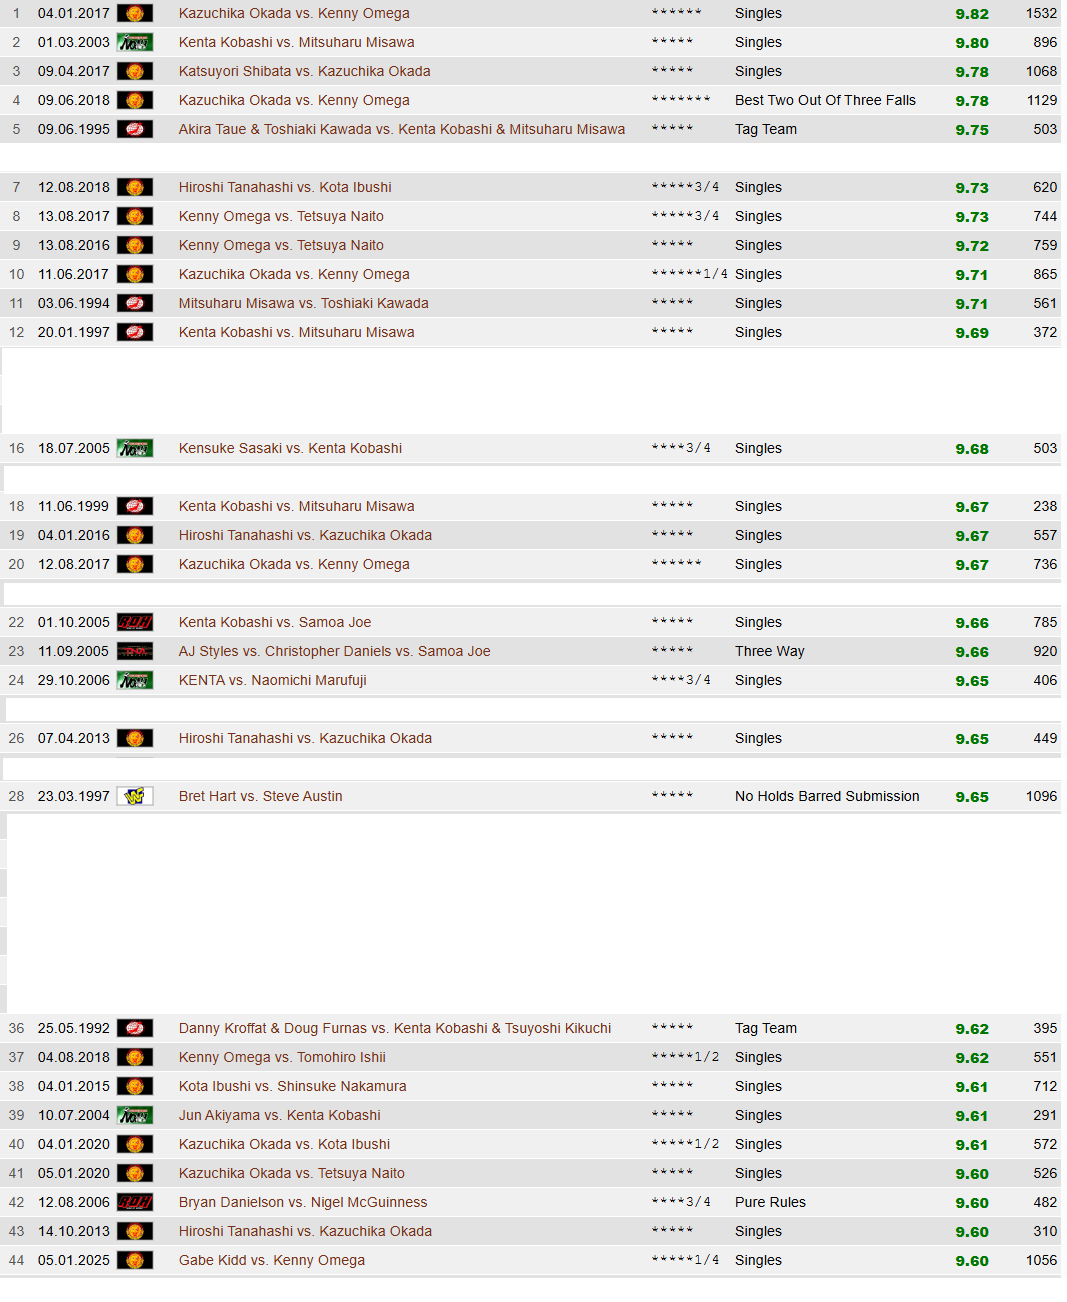This screenshot has width=1067, height=1302.
Task: Select the ROH logo beside 12.08.2006
Action: pos(135,1202)
